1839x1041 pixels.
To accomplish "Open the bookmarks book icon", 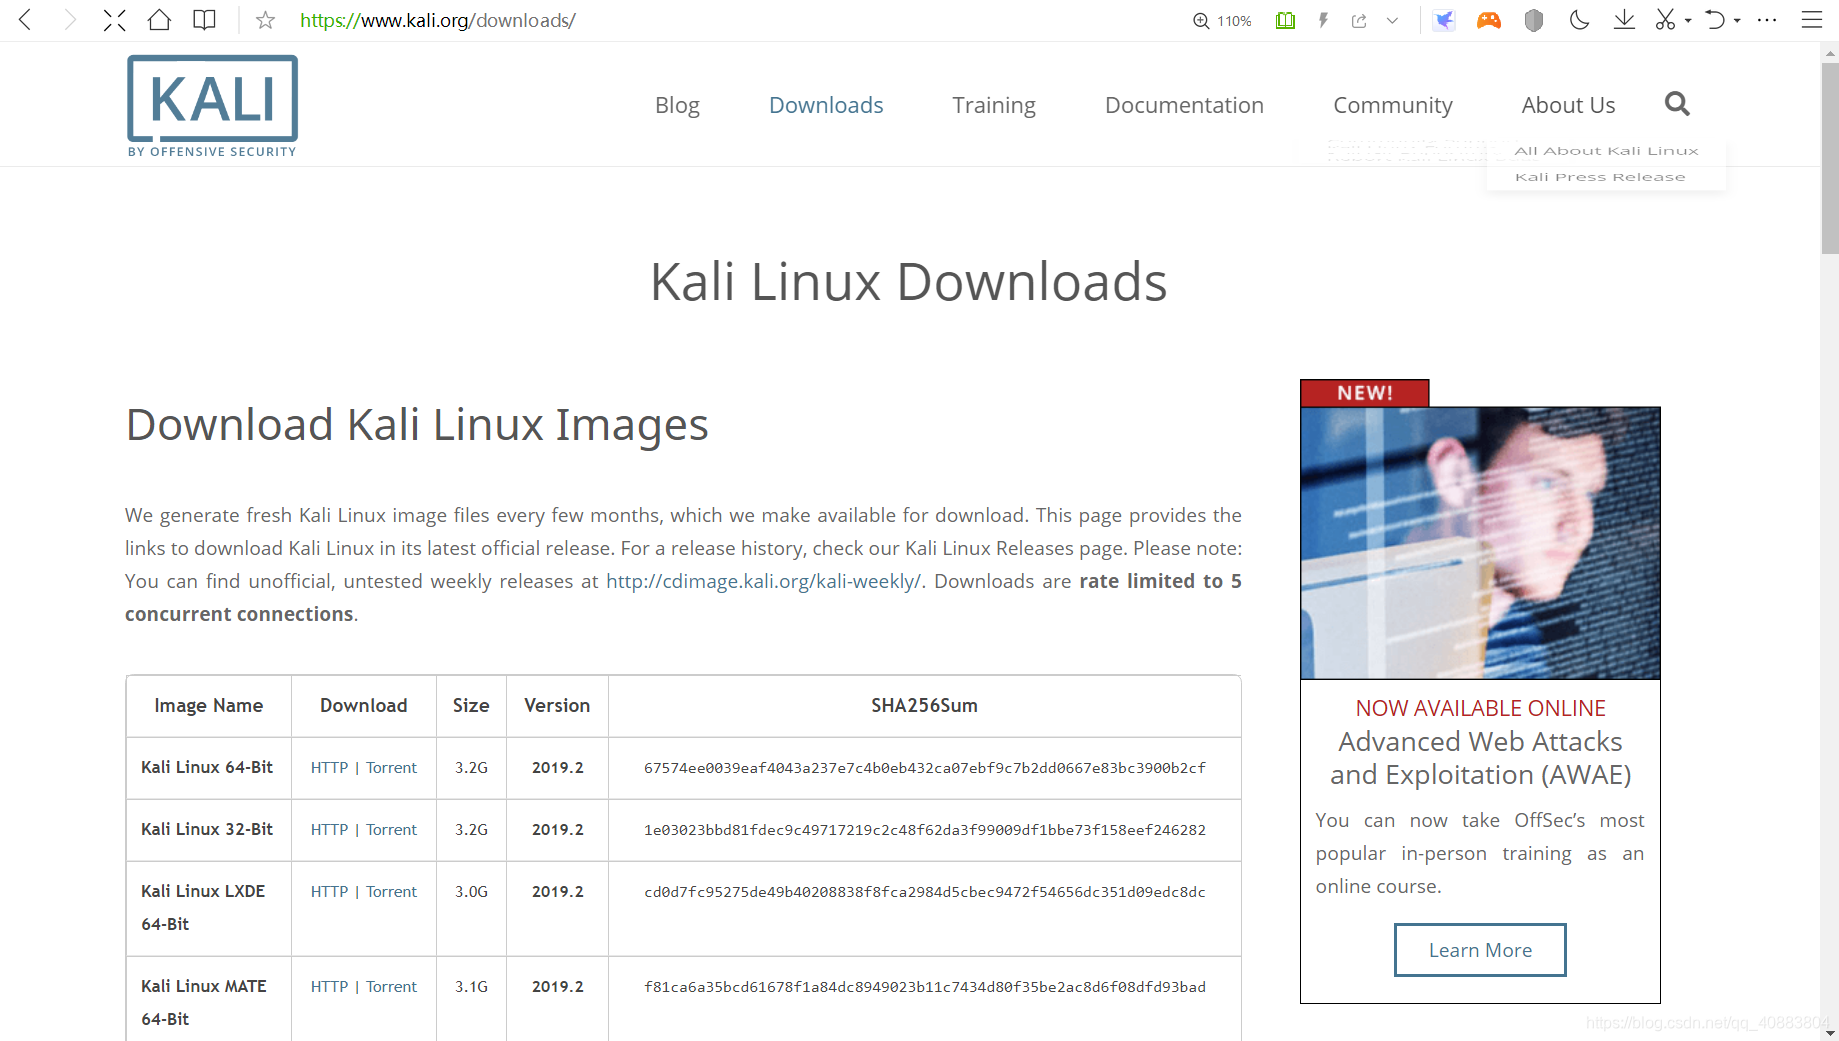I will coord(204,20).
